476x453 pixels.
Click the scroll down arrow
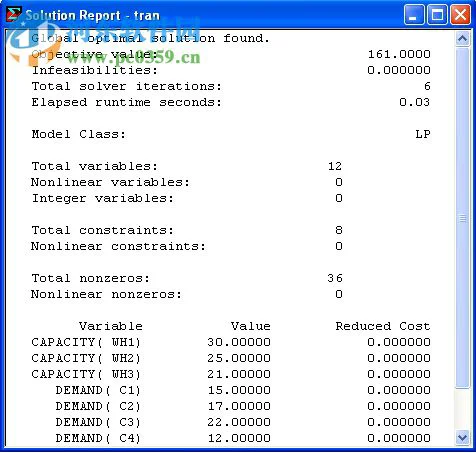pos(462,438)
